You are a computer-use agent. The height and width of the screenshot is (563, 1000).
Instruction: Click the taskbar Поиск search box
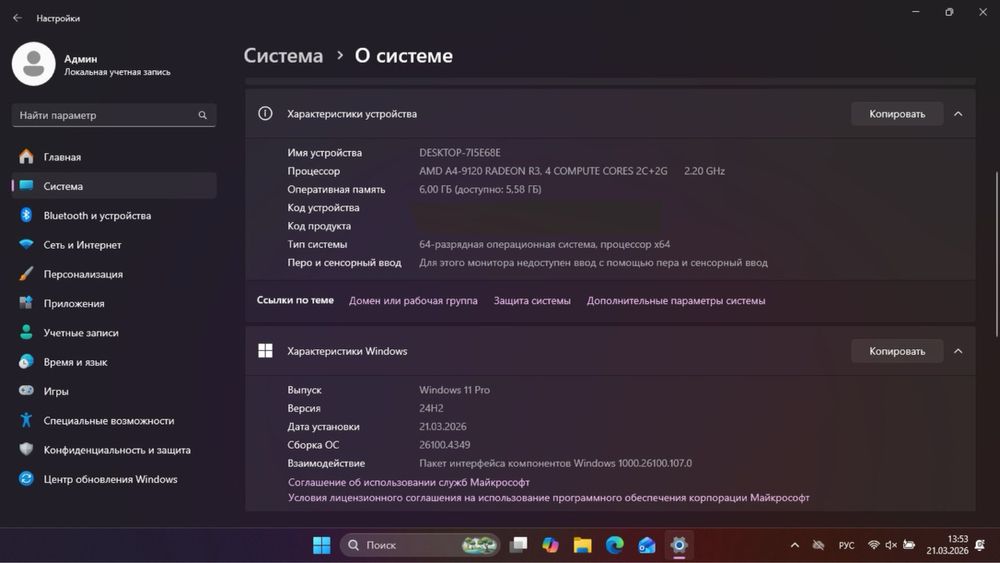pos(420,545)
